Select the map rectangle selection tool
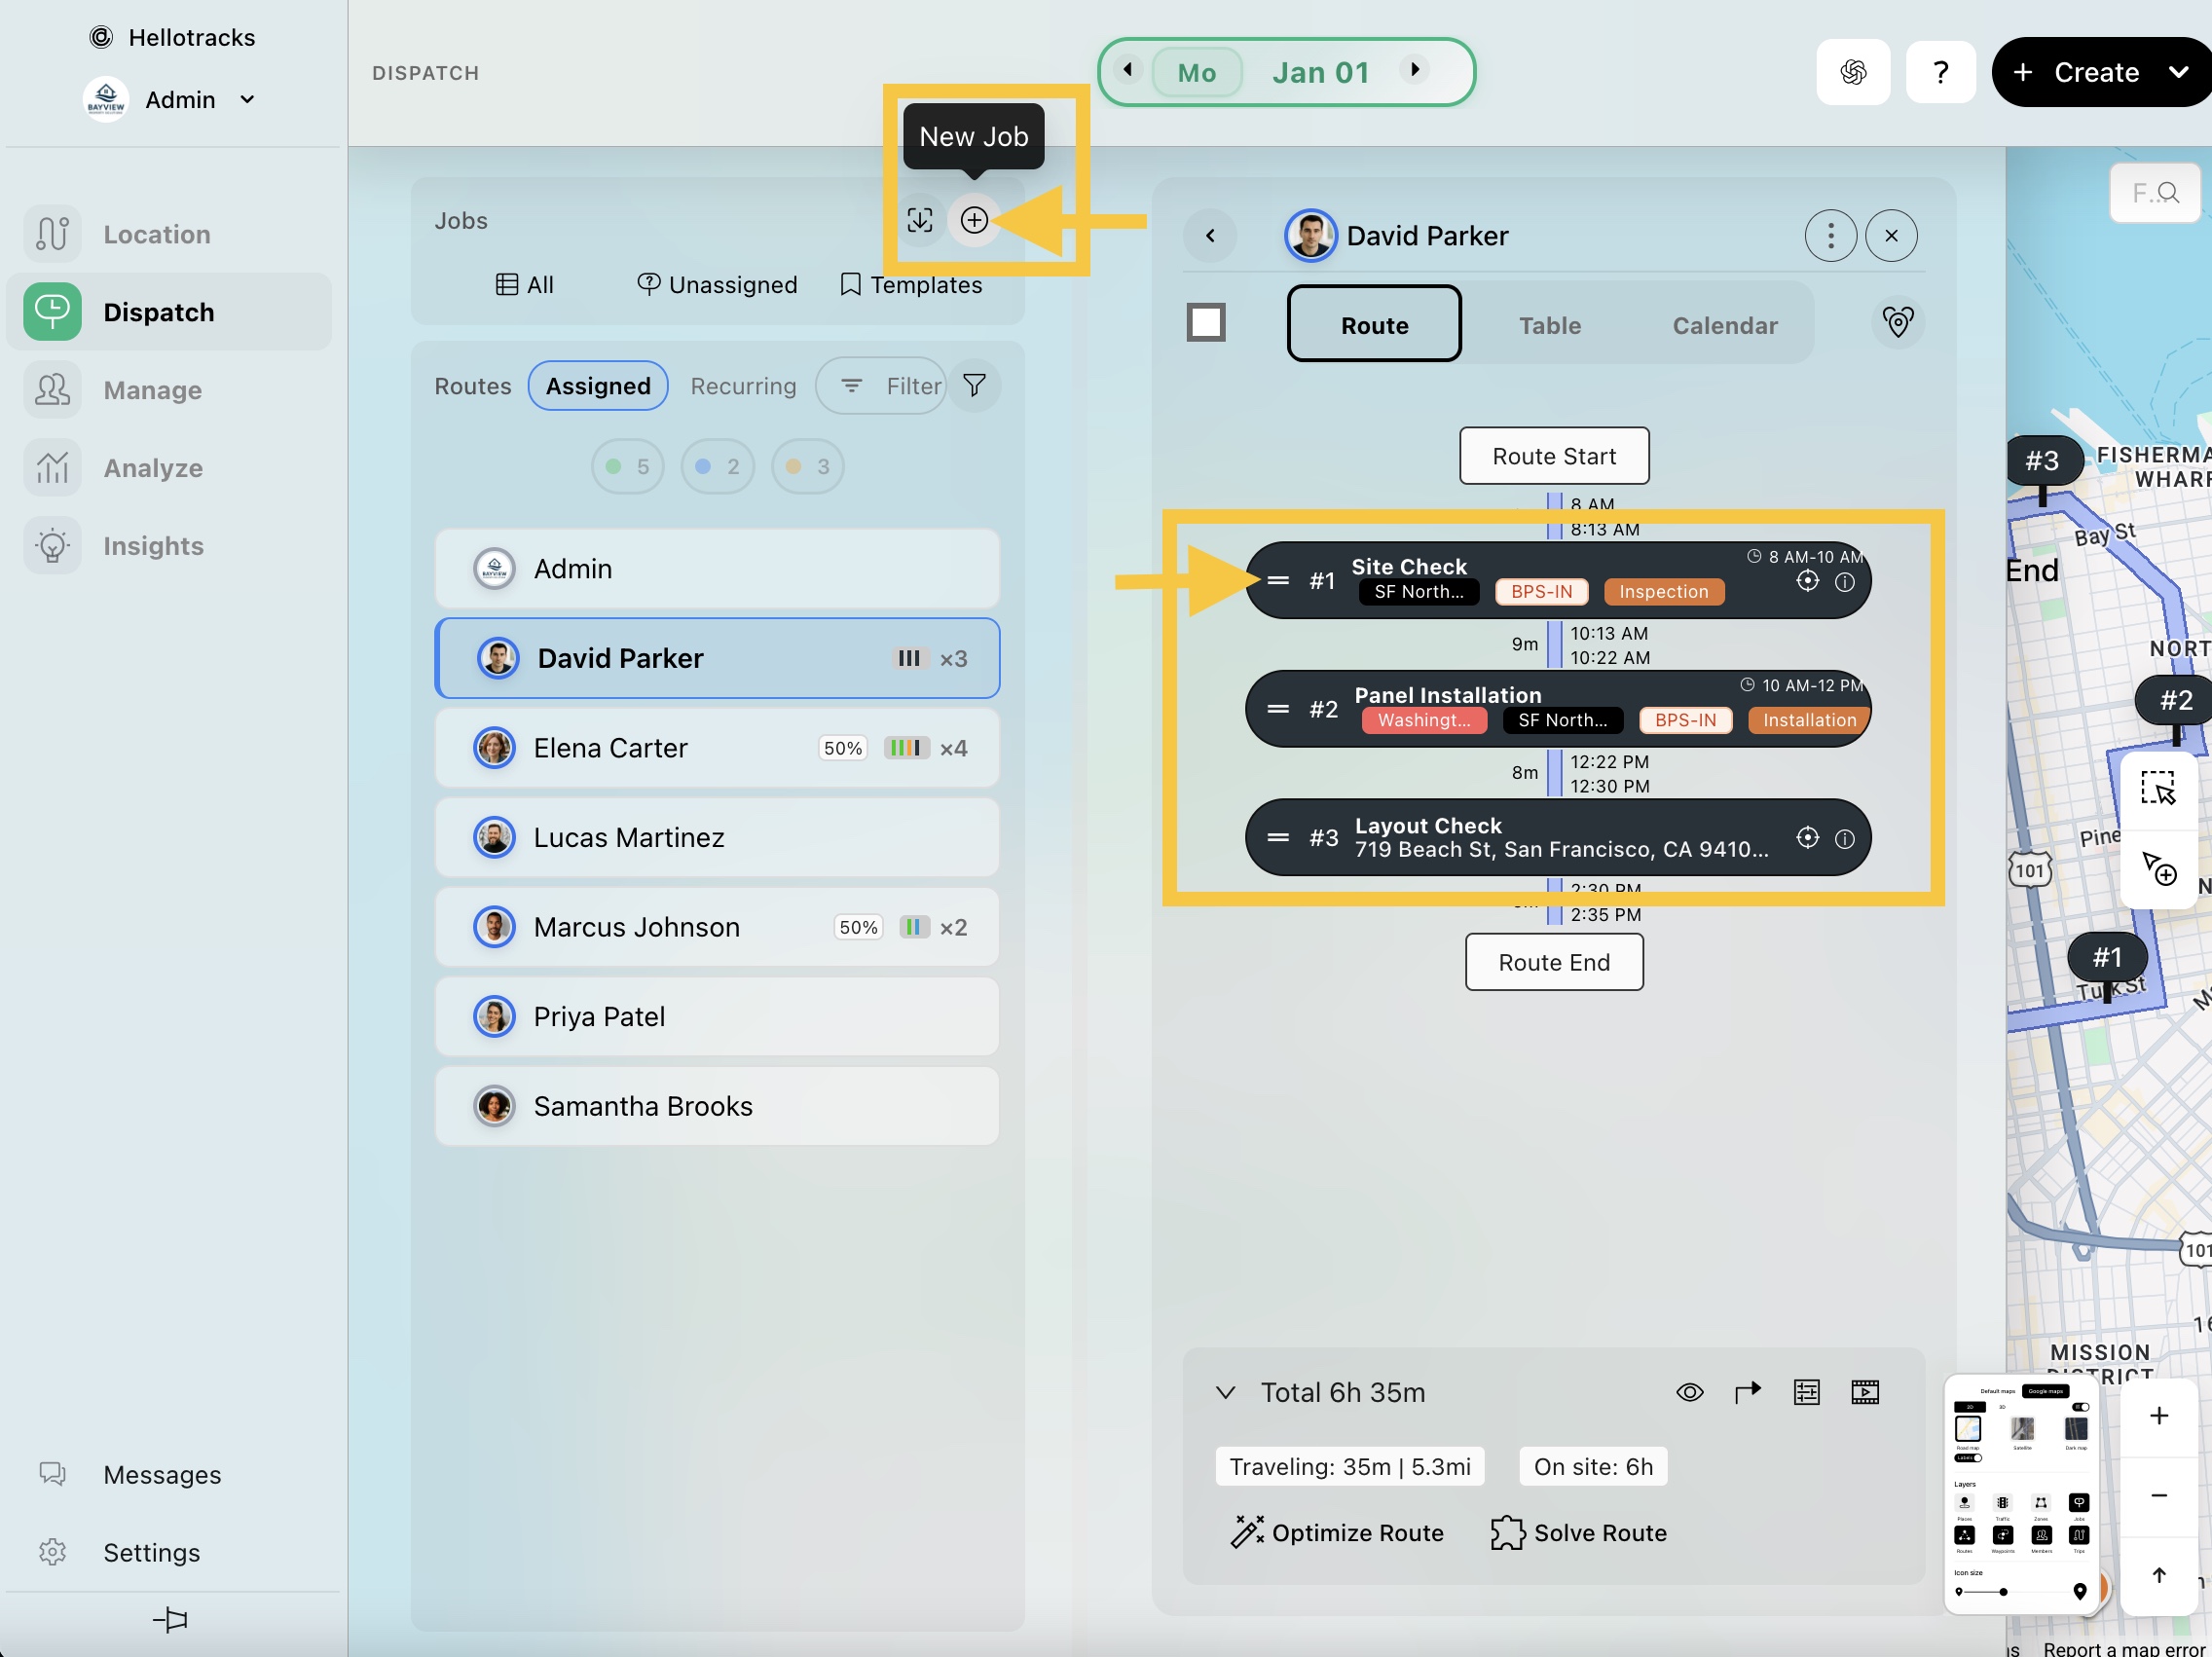The image size is (2212, 1657). pos(2157,788)
